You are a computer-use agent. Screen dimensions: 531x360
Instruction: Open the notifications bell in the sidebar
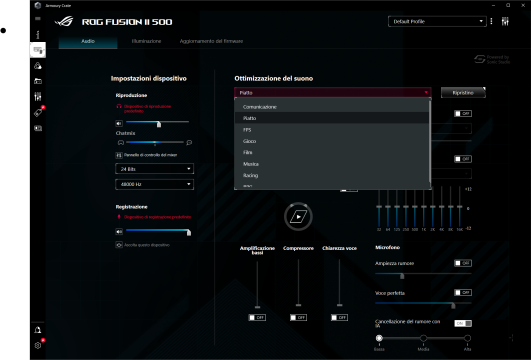coord(38,330)
